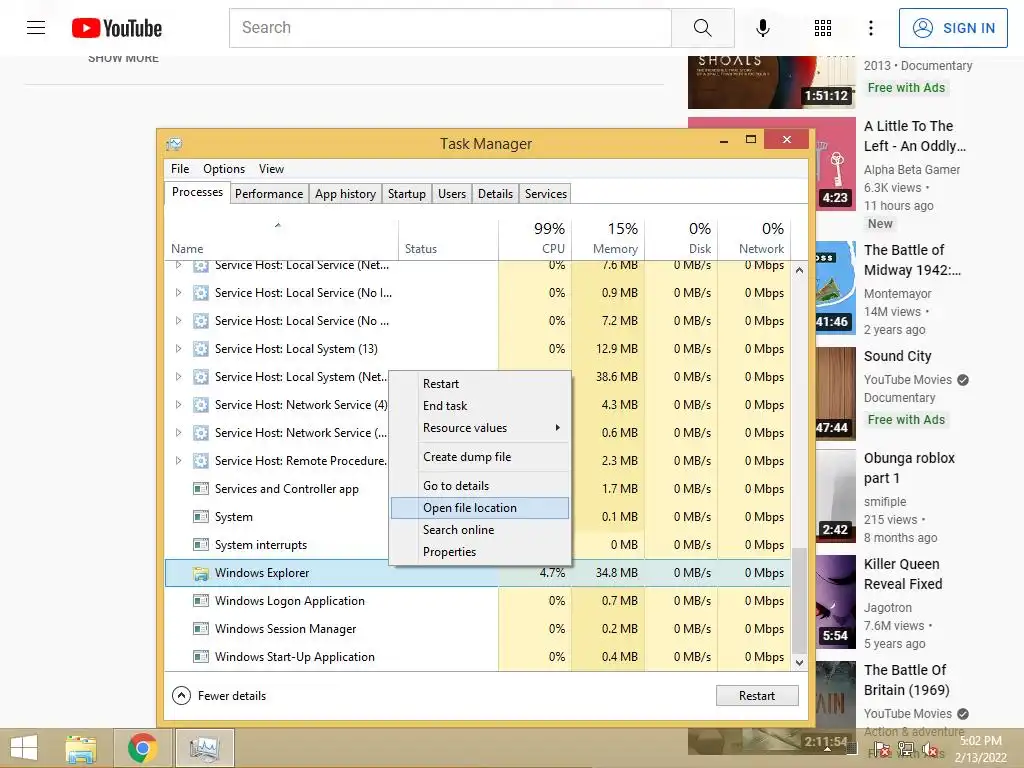Click the YouTube SIGN IN button
Screen dimensions: 1024x768
953,28
